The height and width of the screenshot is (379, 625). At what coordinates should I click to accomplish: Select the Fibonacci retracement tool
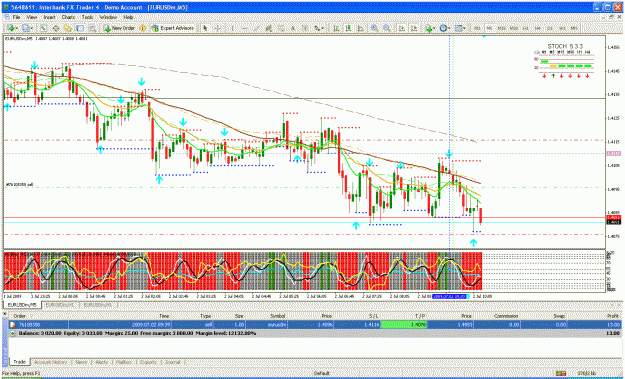[281, 28]
